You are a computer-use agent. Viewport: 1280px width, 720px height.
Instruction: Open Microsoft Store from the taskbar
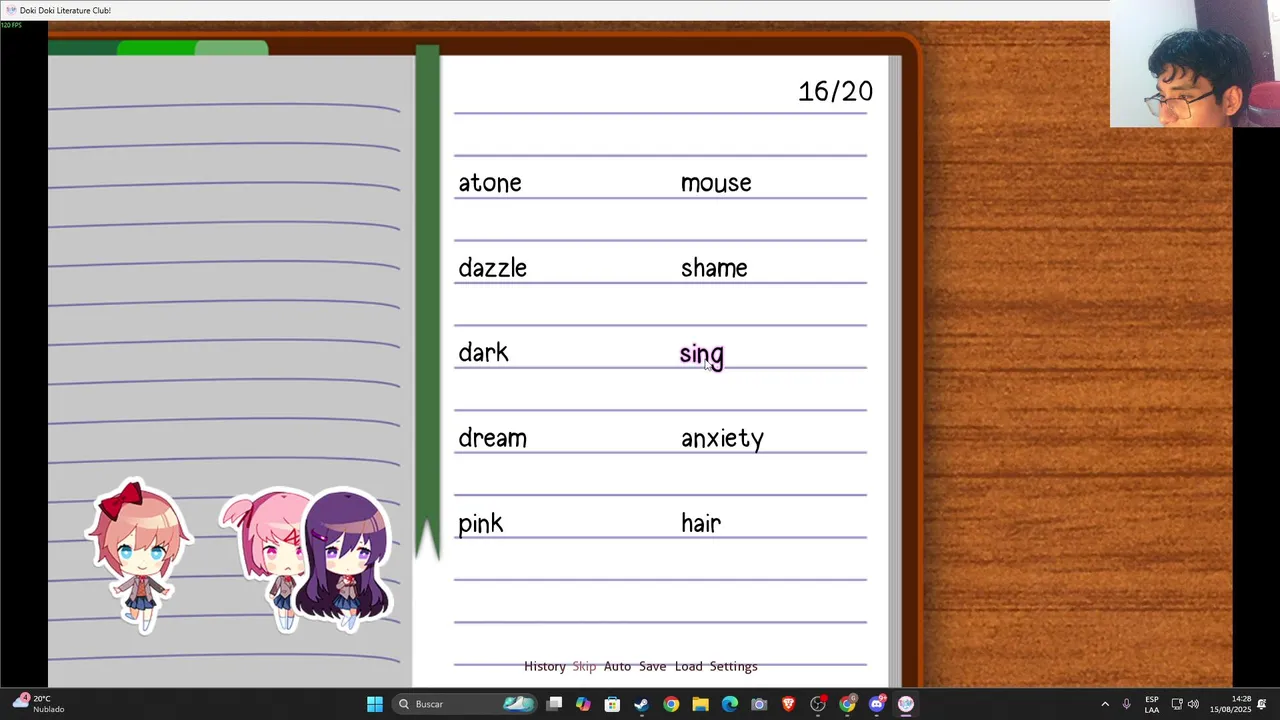612,704
